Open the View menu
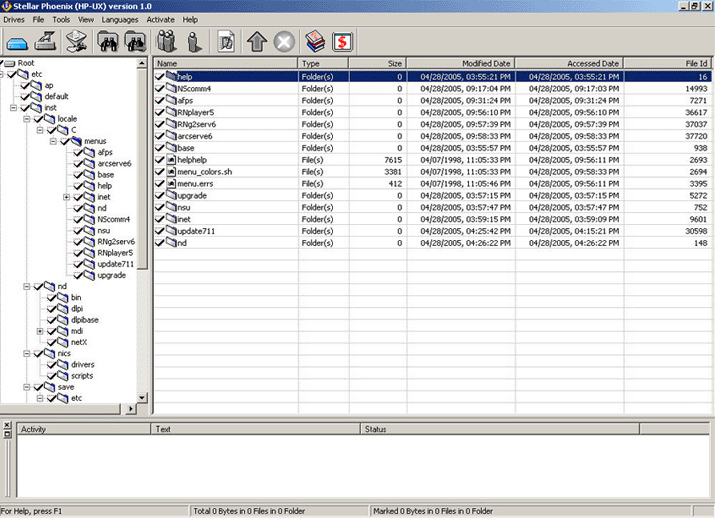This screenshot has width=715, height=518. click(x=86, y=20)
